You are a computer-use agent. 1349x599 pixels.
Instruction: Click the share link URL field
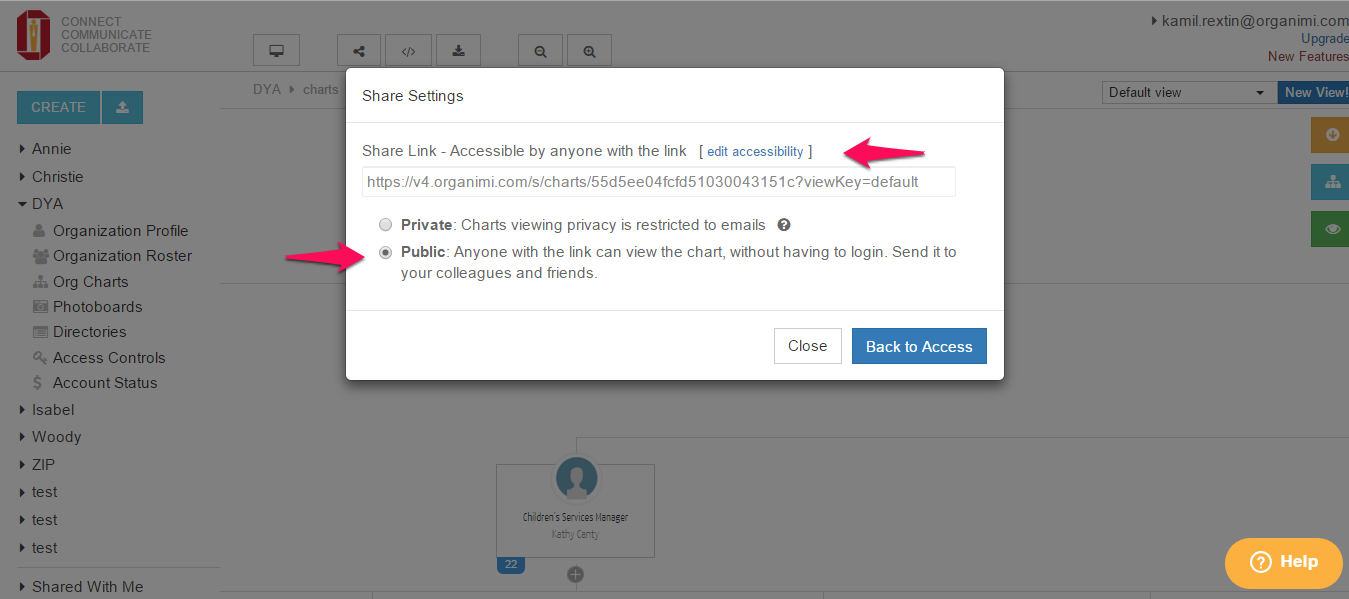[x=659, y=182]
